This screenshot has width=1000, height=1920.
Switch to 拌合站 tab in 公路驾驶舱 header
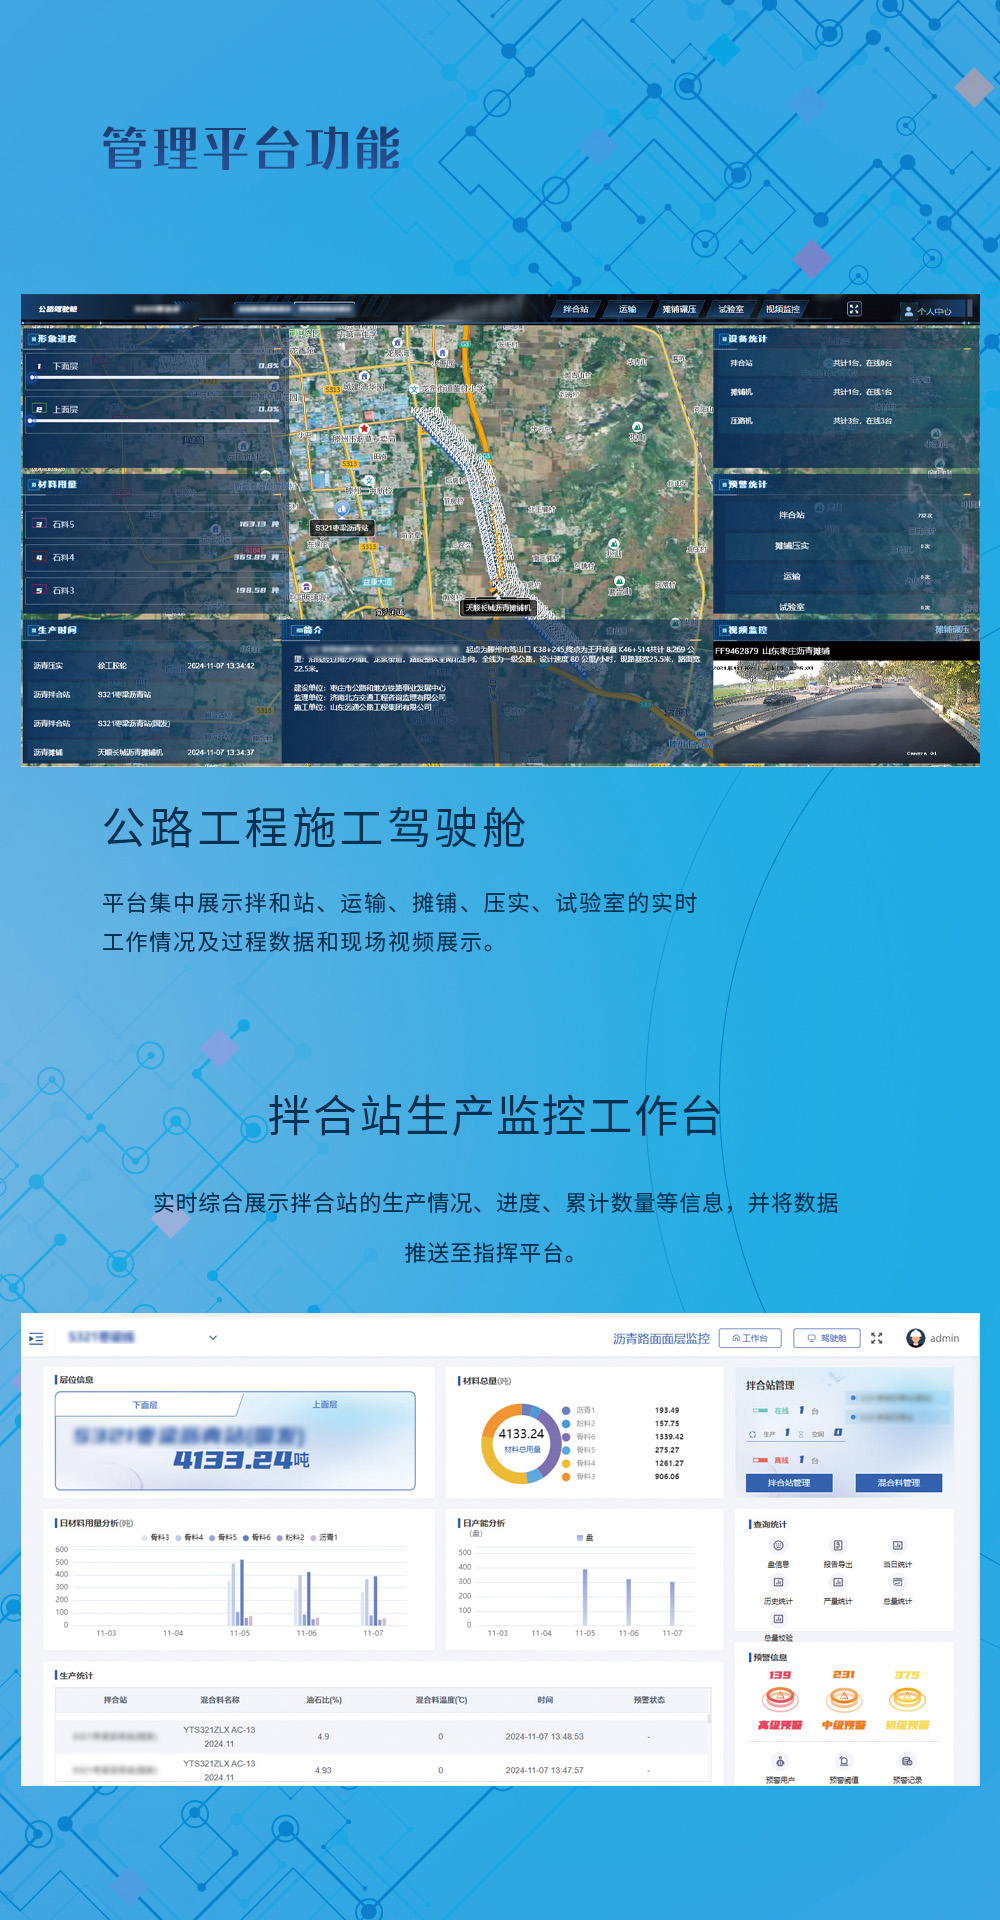coord(576,309)
